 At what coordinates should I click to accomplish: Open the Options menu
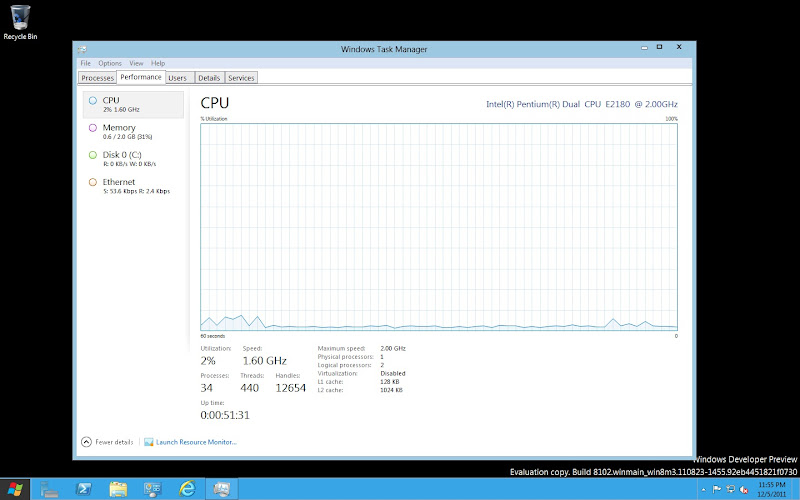click(110, 63)
